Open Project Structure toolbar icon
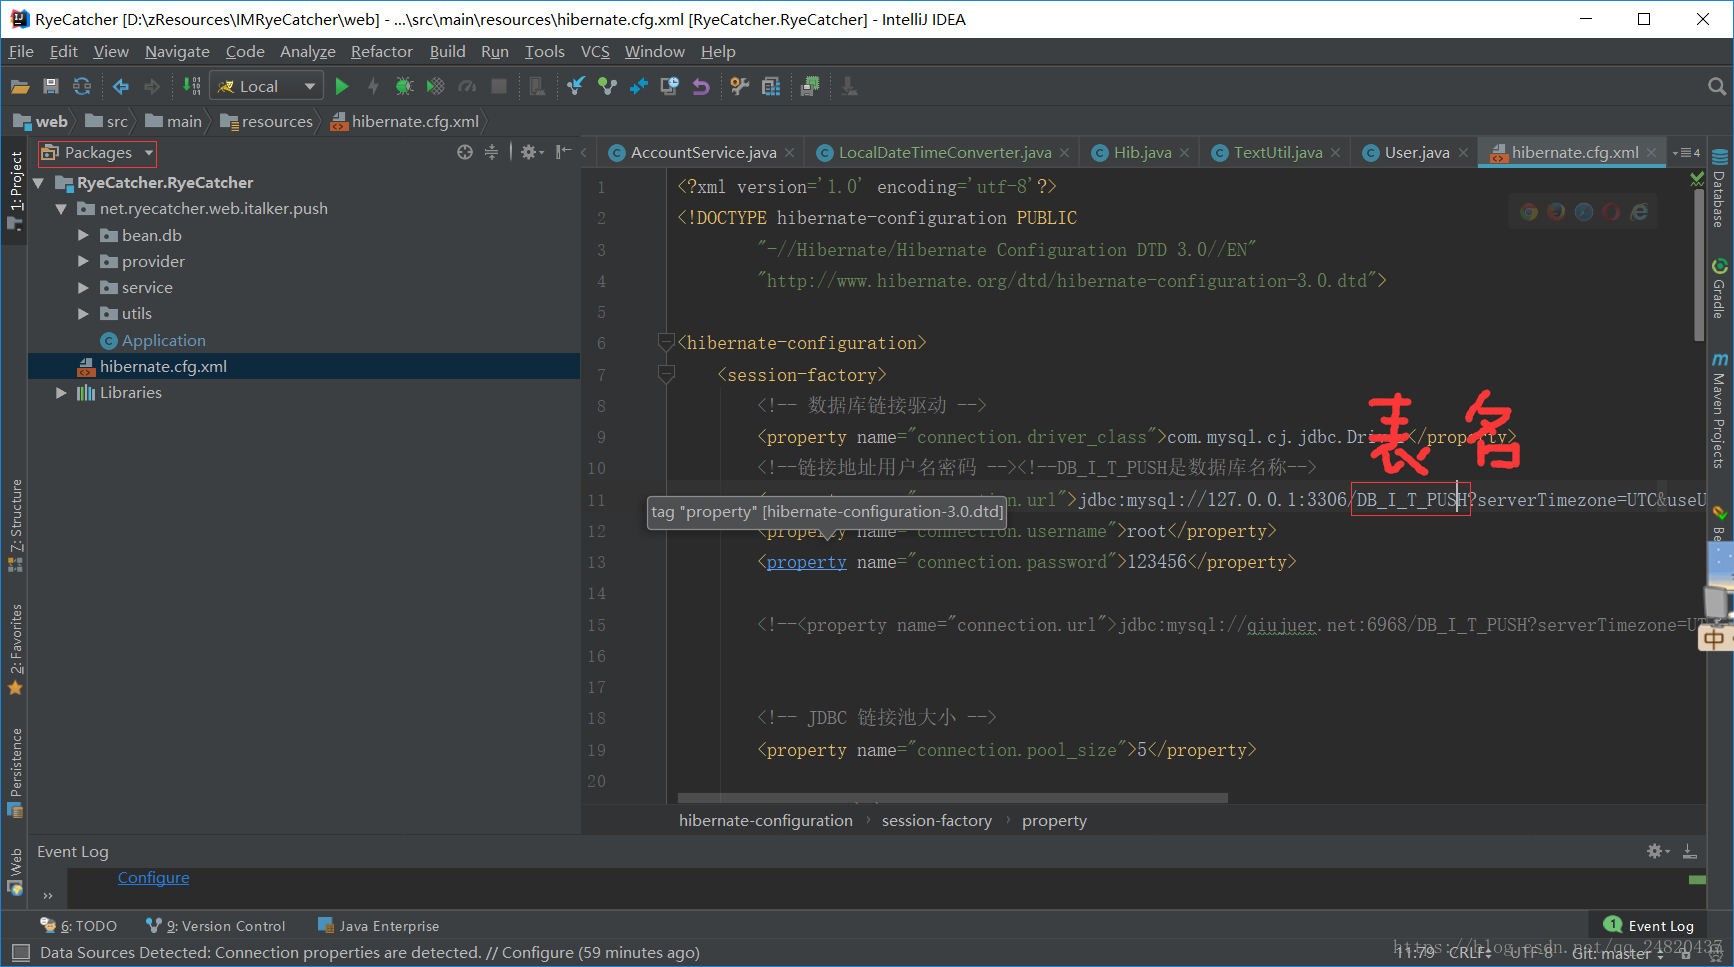The width and height of the screenshot is (1734, 967). 770,87
